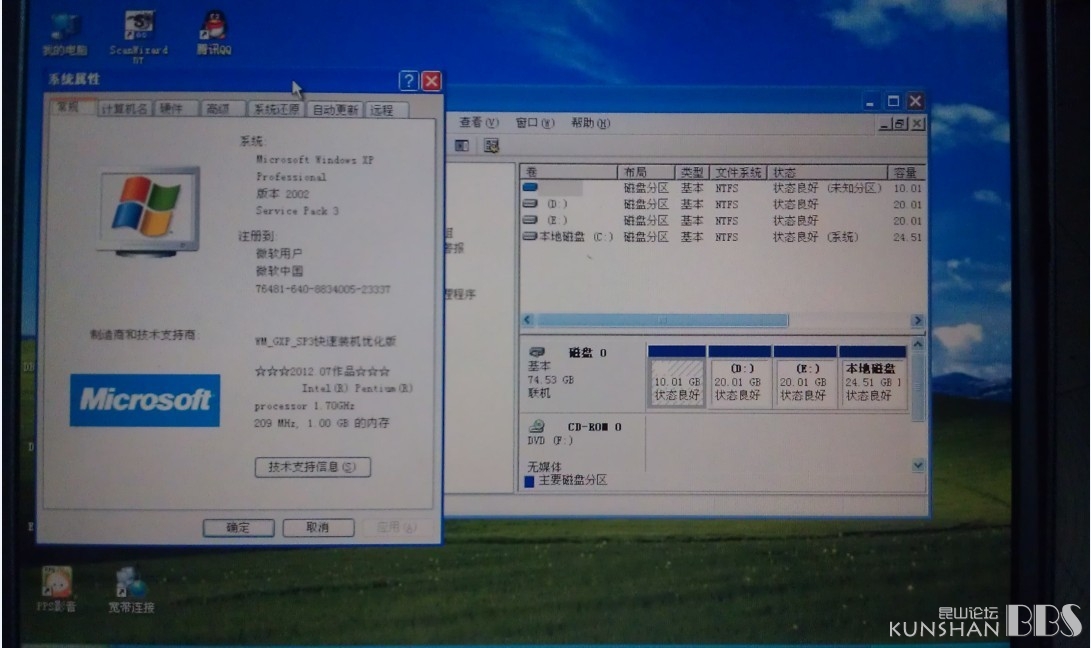
Task: Click the window-pane toolbar icon in Disk Management
Action: [x=462, y=145]
